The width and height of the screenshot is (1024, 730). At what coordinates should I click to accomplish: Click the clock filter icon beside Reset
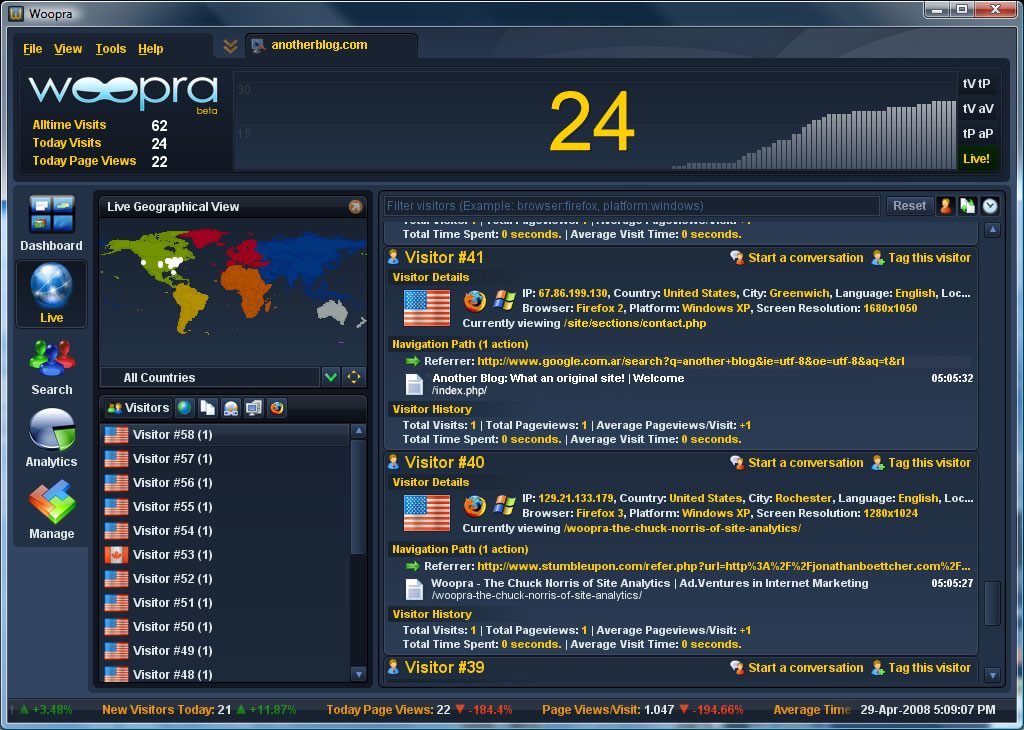[990, 206]
